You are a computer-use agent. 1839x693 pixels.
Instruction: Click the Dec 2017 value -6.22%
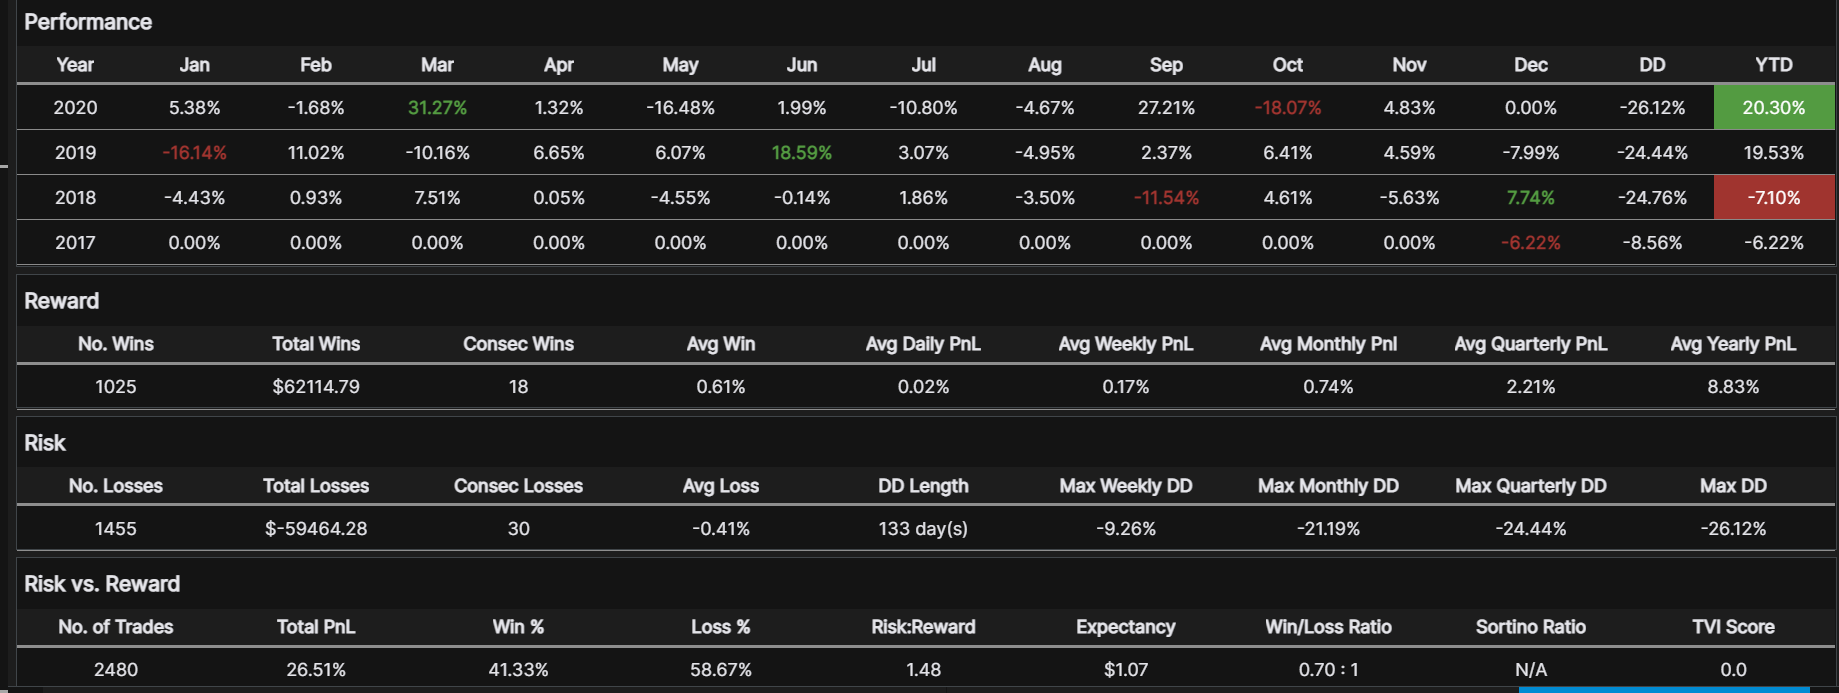click(x=1530, y=243)
